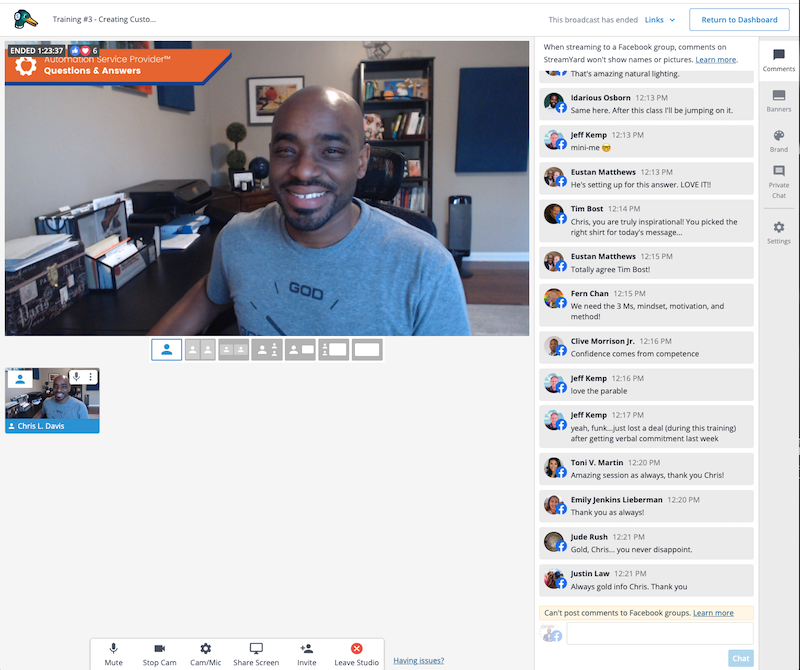Switch to the Brand tab
Image resolution: width=800 pixels, height=670 pixels.
(778, 140)
